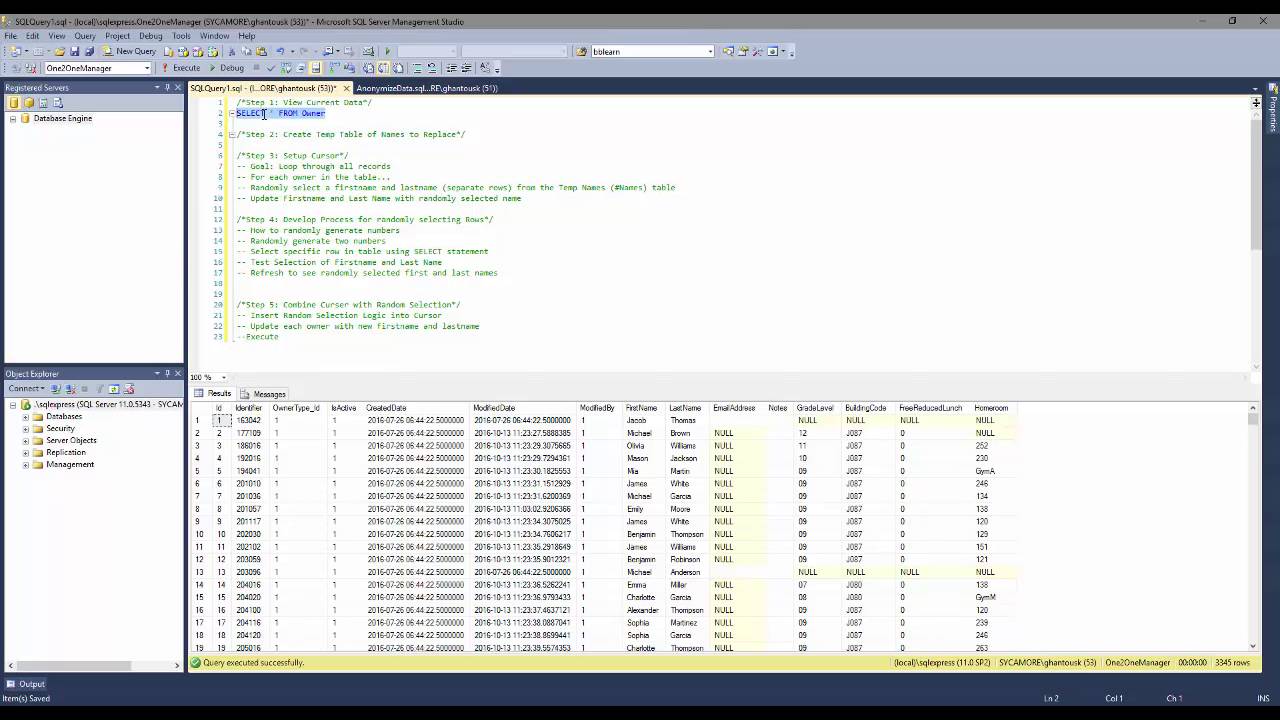Click the Save file icon in toolbar
This screenshot has height=720, width=1280.
pos(74,51)
